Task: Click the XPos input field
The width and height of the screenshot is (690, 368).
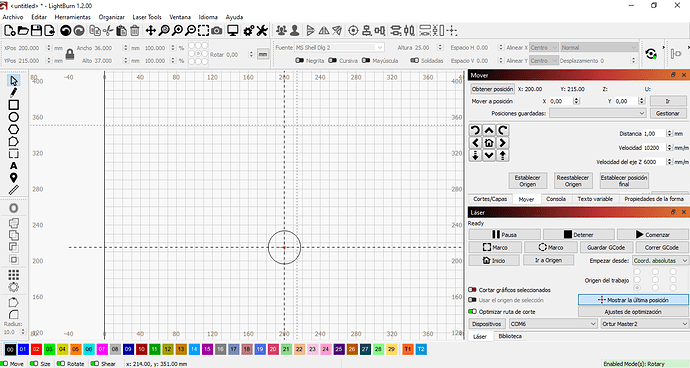Action: (x=32, y=48)
